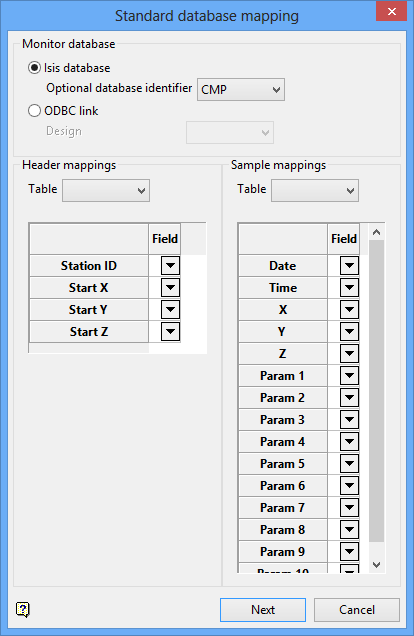The width and height of the screenshot is (414, 636).
Task: Click the Start Y row header
Action: pyautogui.click(x=88, y=309)
